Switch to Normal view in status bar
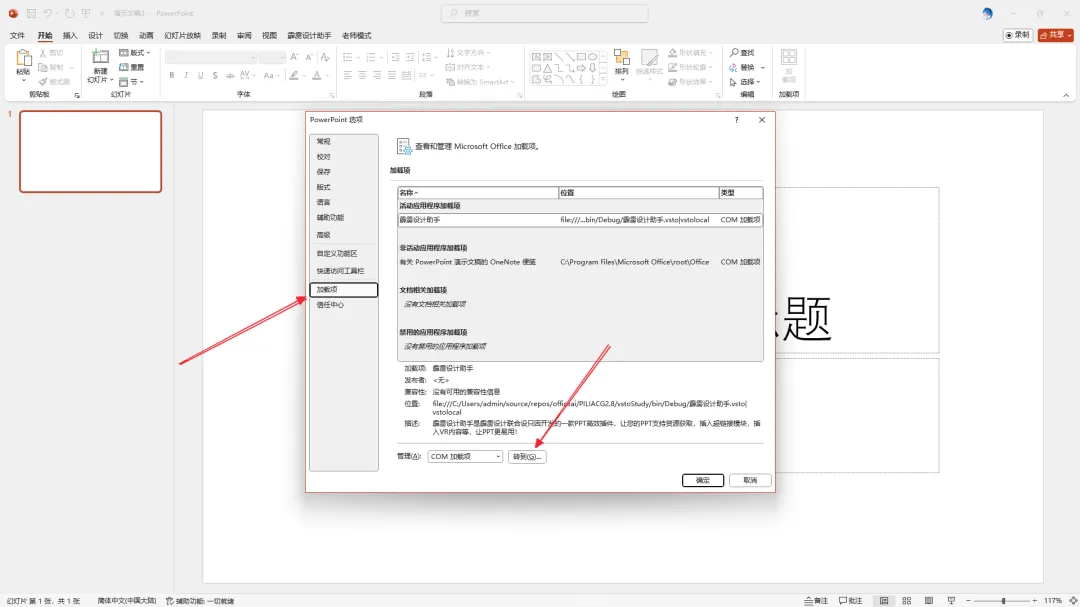1080x607 pixels. click(x=884, y=601)
